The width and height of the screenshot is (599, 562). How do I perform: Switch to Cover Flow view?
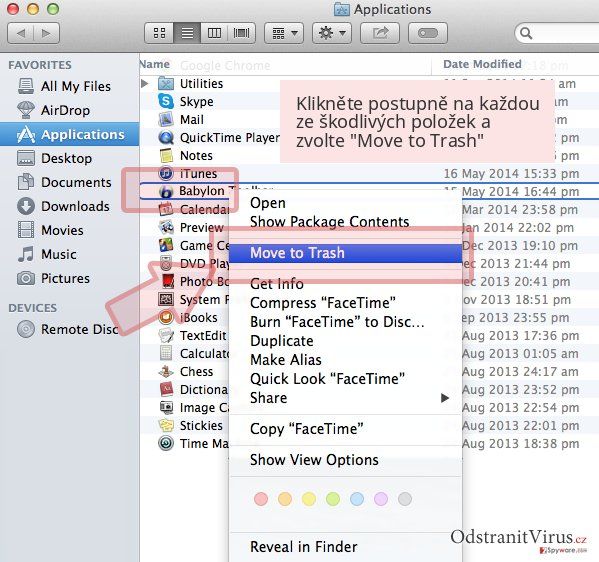pos(241,33)
